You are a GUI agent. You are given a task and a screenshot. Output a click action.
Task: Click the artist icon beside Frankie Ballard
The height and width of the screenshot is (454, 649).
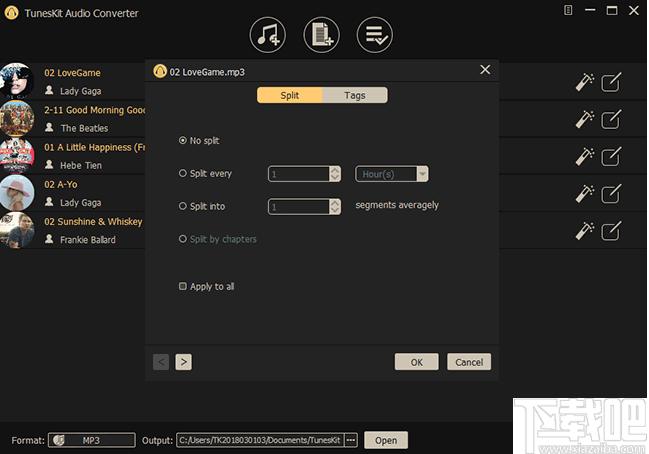(x=49, y=239)
